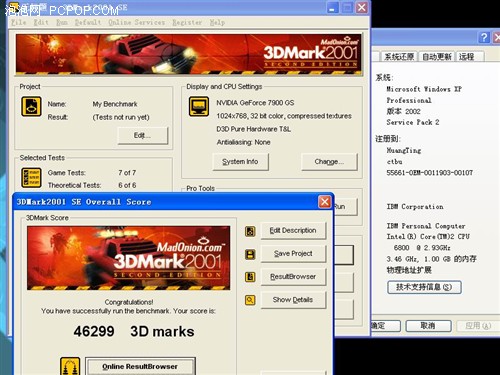Switch to the 自动更新 tab
500x375 pixels.
(x=437, y=56)
